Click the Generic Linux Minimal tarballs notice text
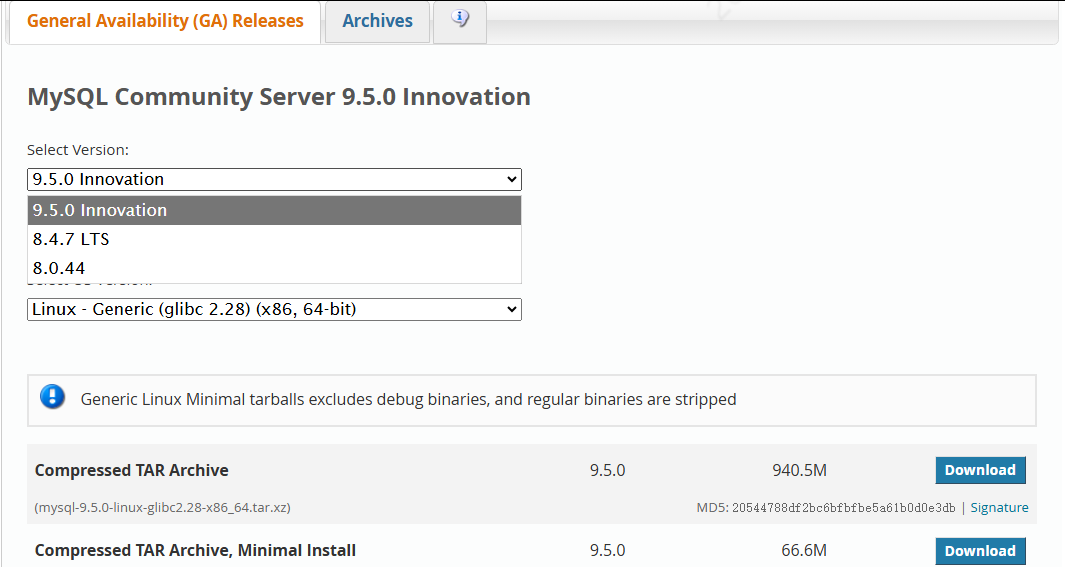Image resolution: width=1065 pixels, height=567 pixels. [x=408, y=399]
